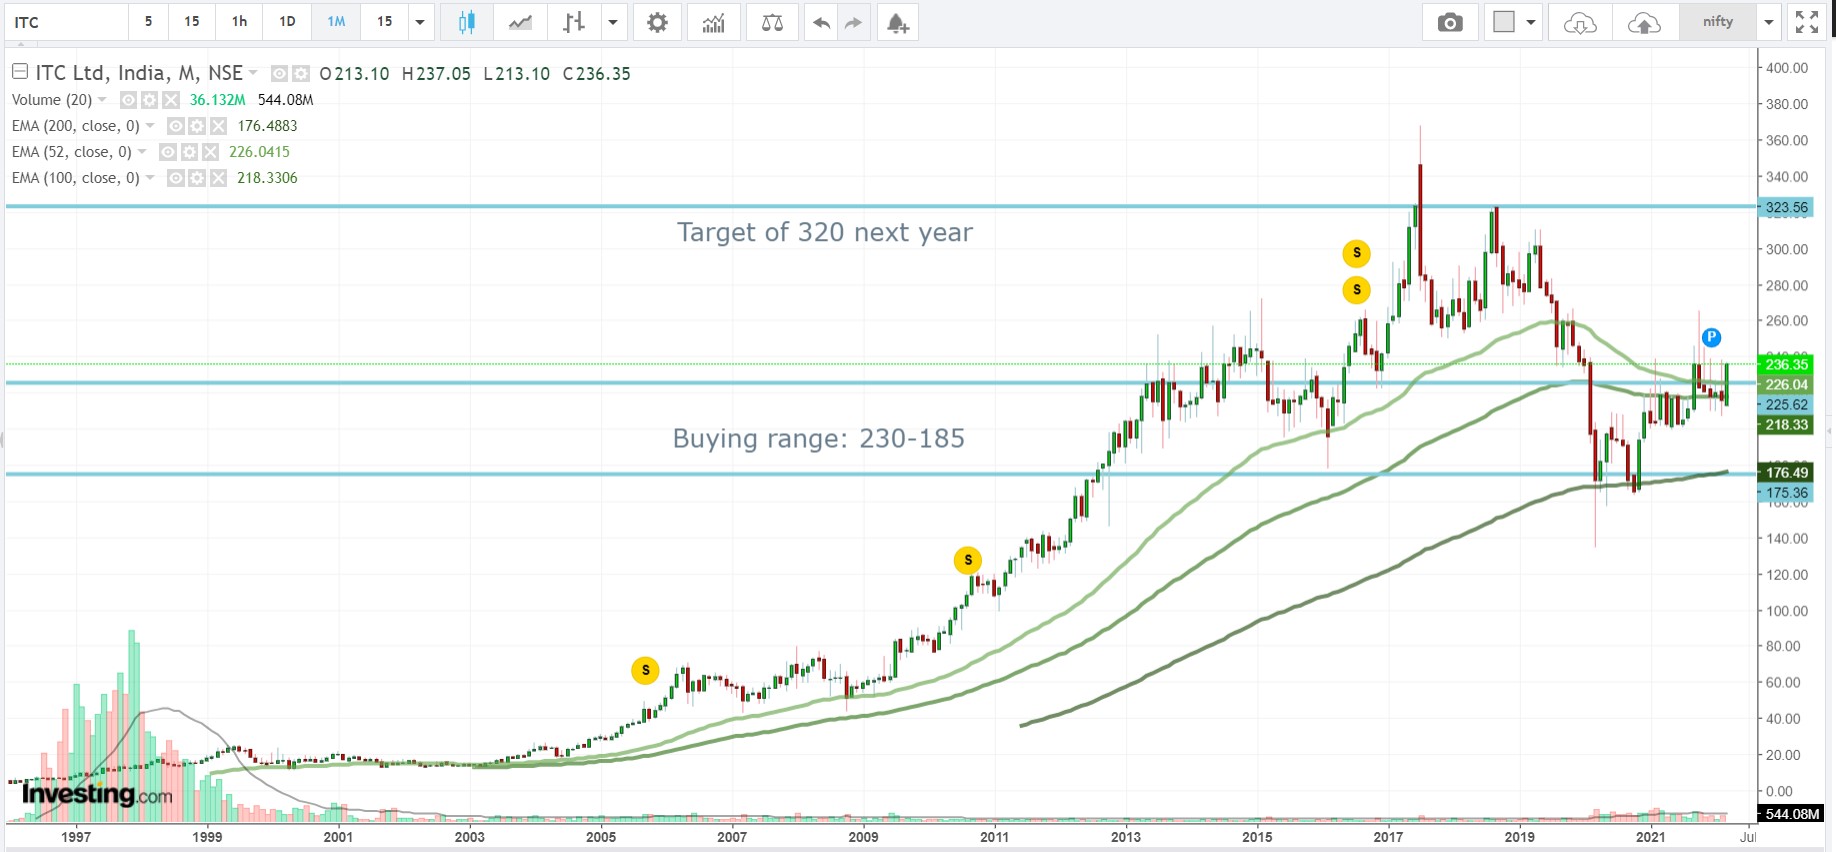This screenshot has width=1836, height=852.
Task: Click the blue P marker near 2021
Action: point(1711,337)
